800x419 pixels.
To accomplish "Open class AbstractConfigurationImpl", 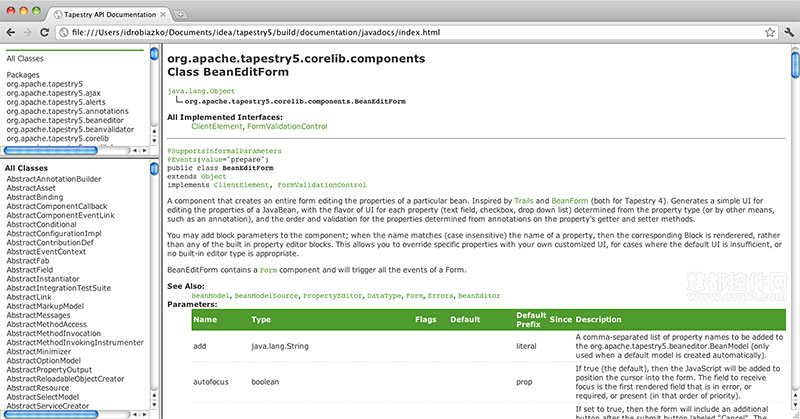I will [54, 234].
